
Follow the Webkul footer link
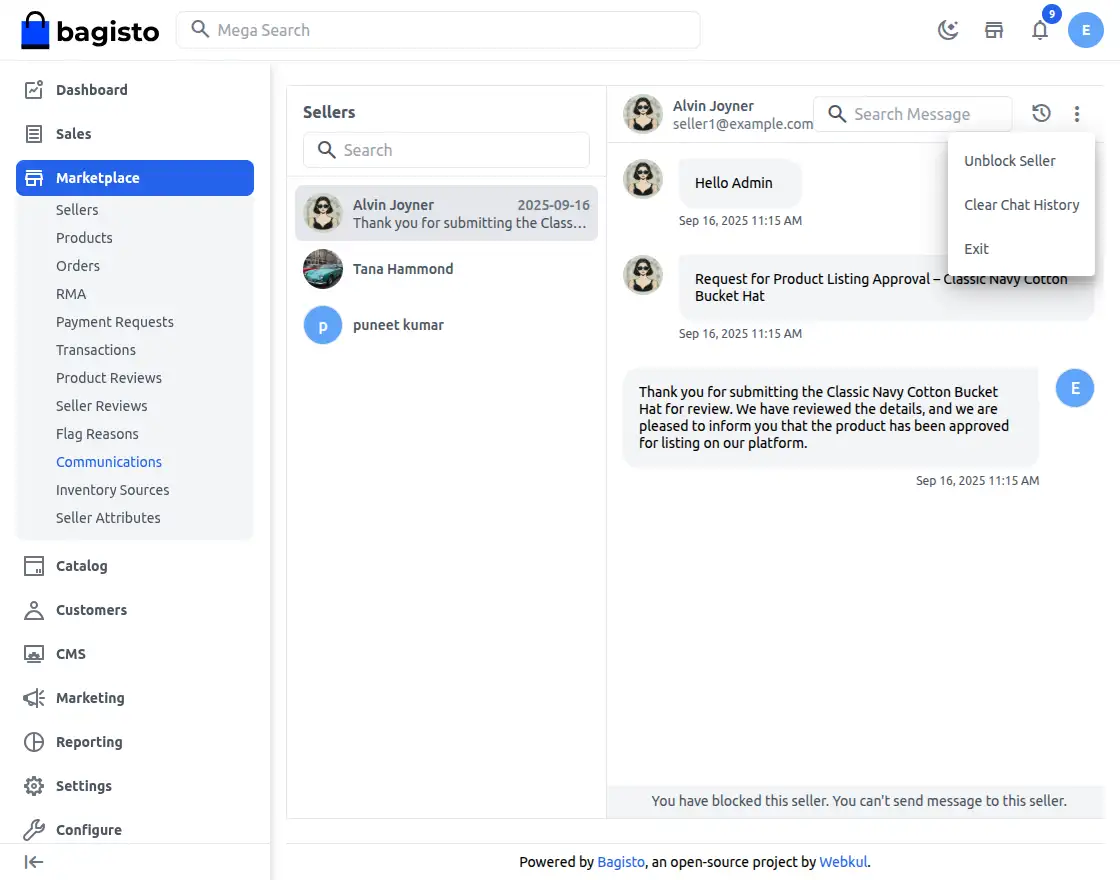coord(843,862)
